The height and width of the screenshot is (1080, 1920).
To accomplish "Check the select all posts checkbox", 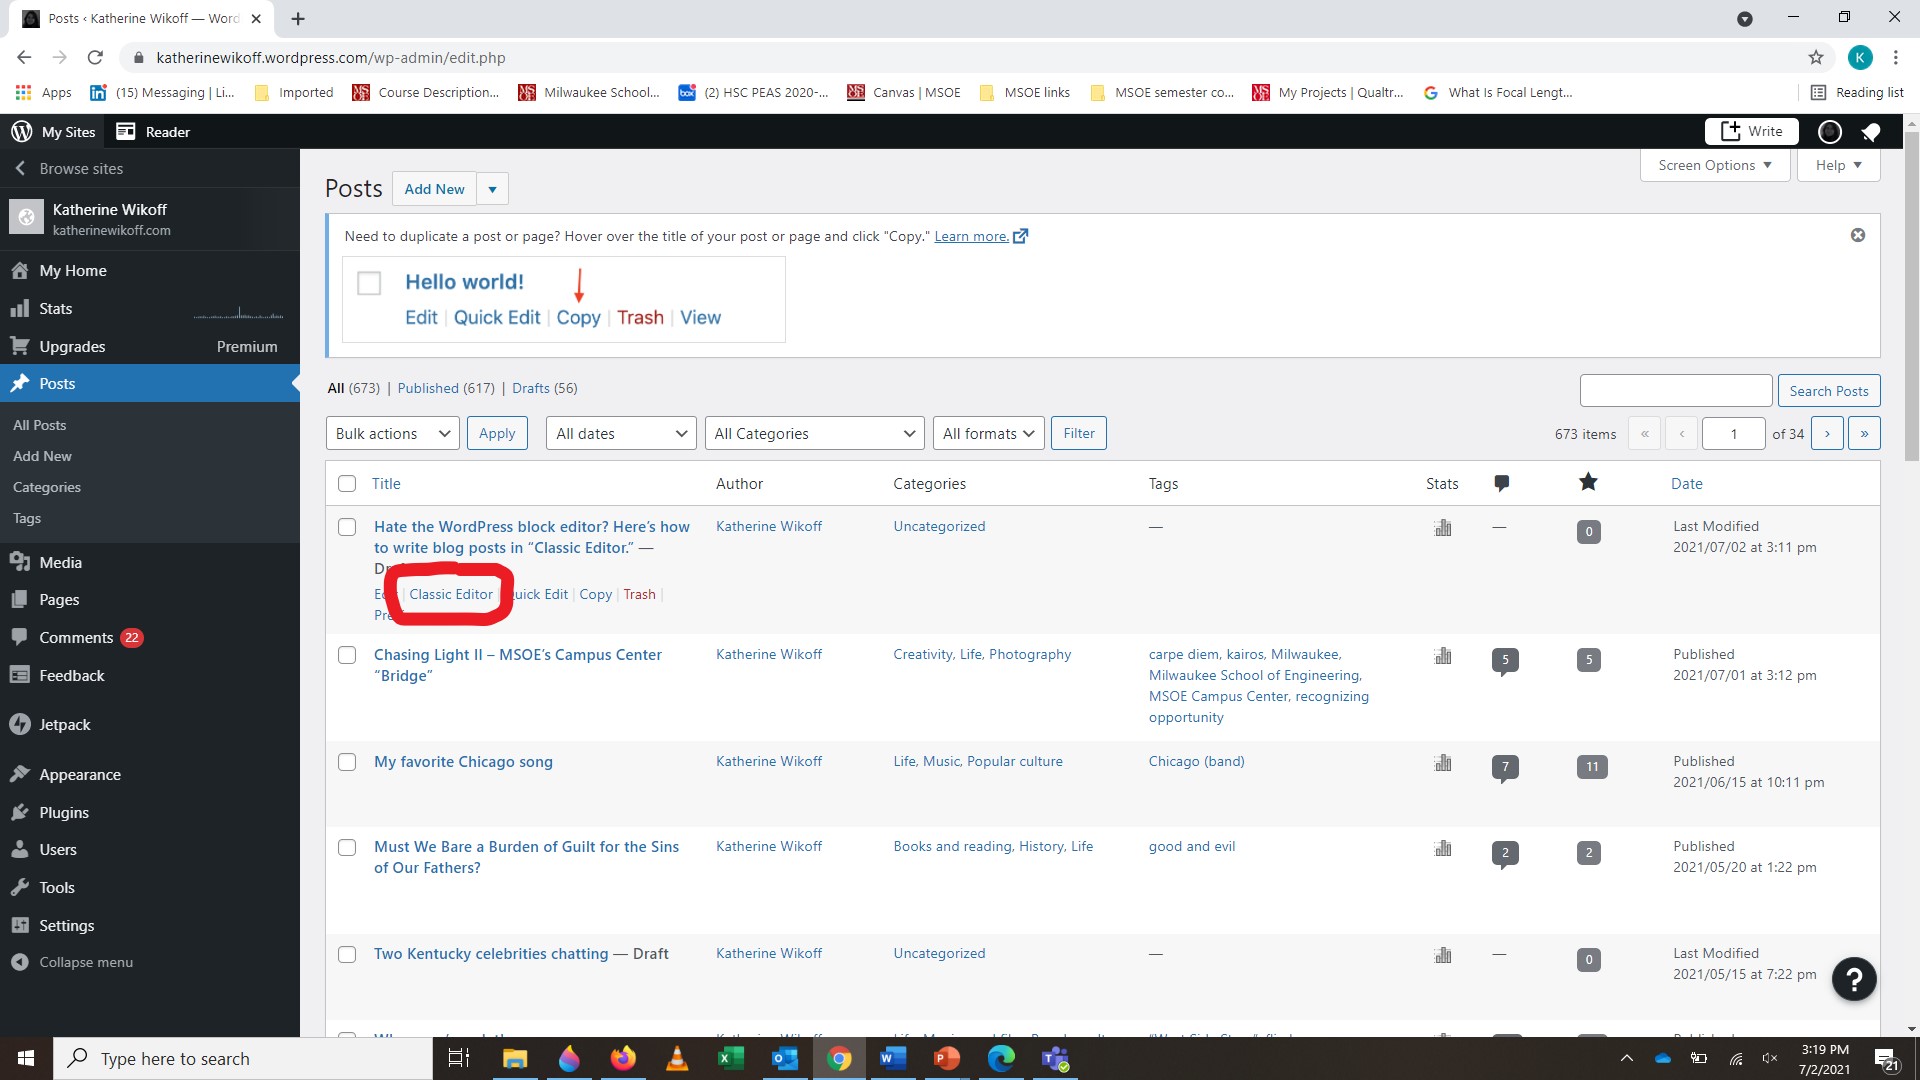I will pyautogui.click(x=347, y=484).
